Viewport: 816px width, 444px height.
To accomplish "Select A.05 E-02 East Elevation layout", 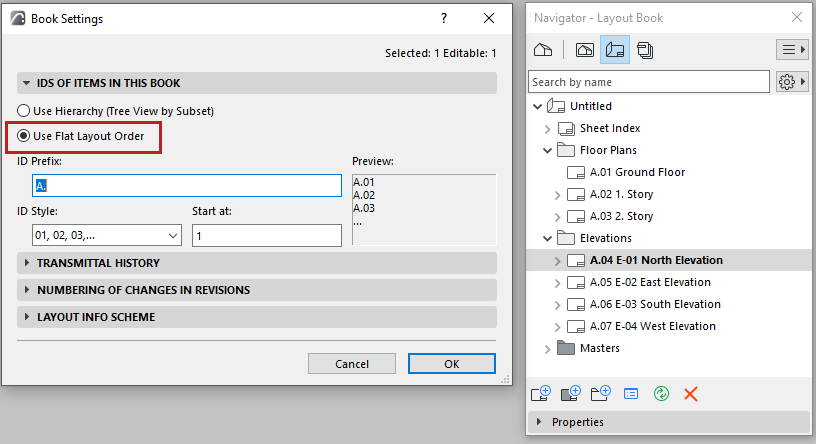I will pyautogui.click(x=650, y=282).
